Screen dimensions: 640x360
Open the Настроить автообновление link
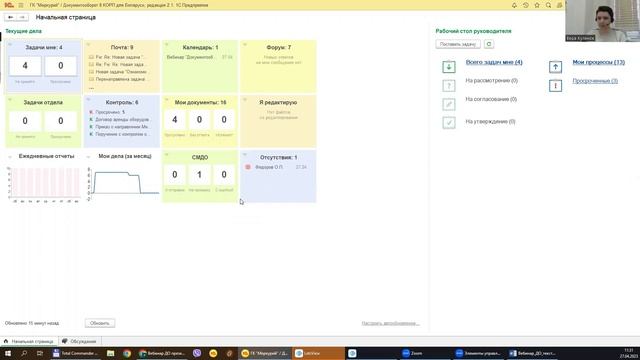pyautogui.click(x=390, y=323)
